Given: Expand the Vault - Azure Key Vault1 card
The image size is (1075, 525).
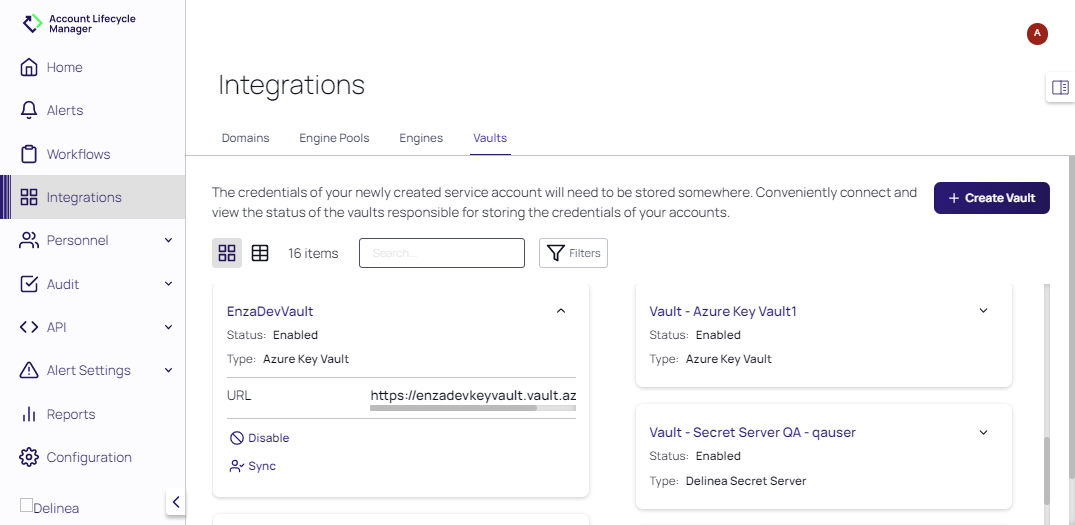Looking at the screenshot, I should coord(983,311).
